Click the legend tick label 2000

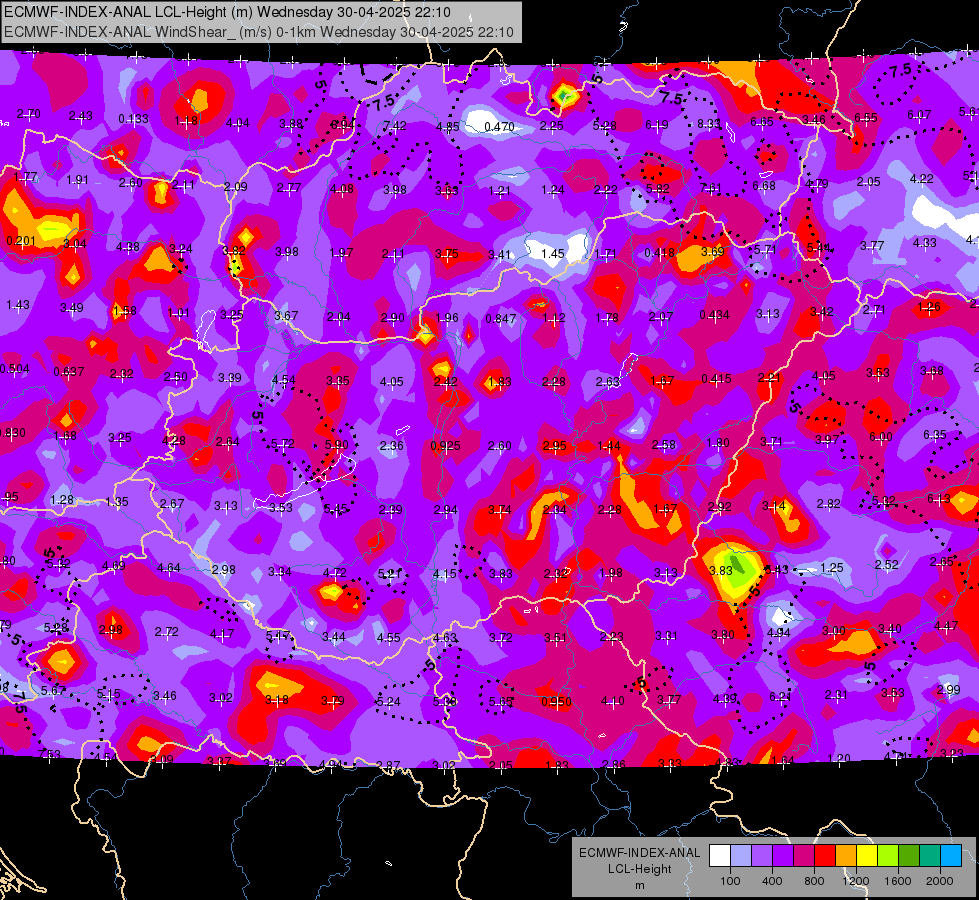click(x=940, y=881)
